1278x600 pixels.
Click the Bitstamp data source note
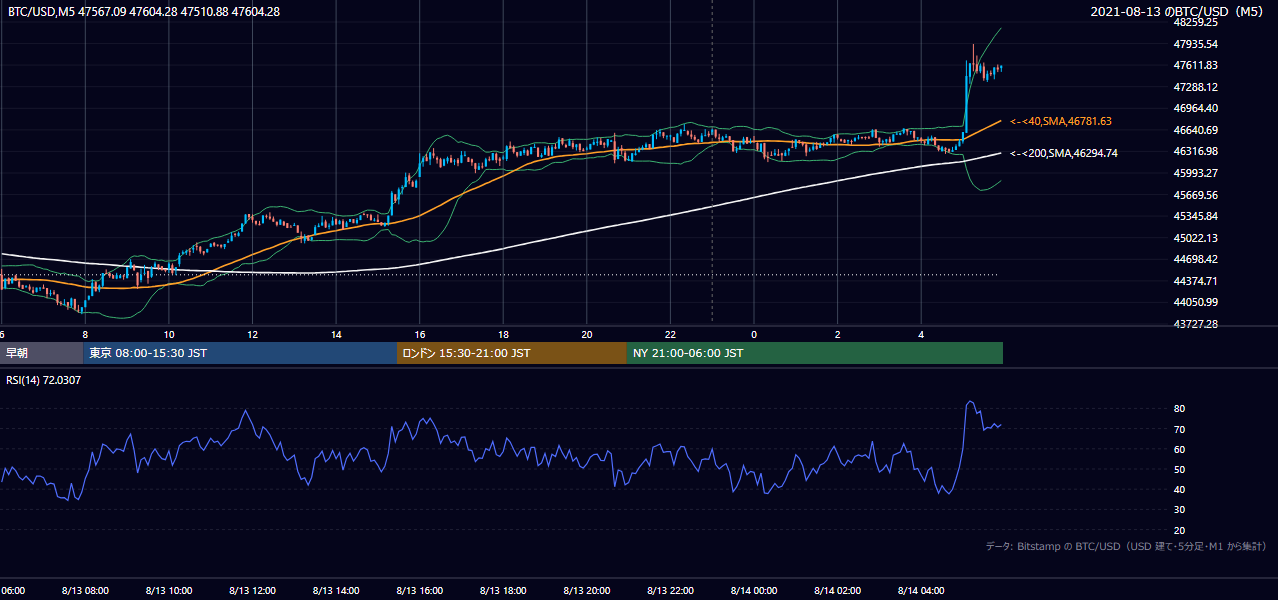(x=1126, y=546)
